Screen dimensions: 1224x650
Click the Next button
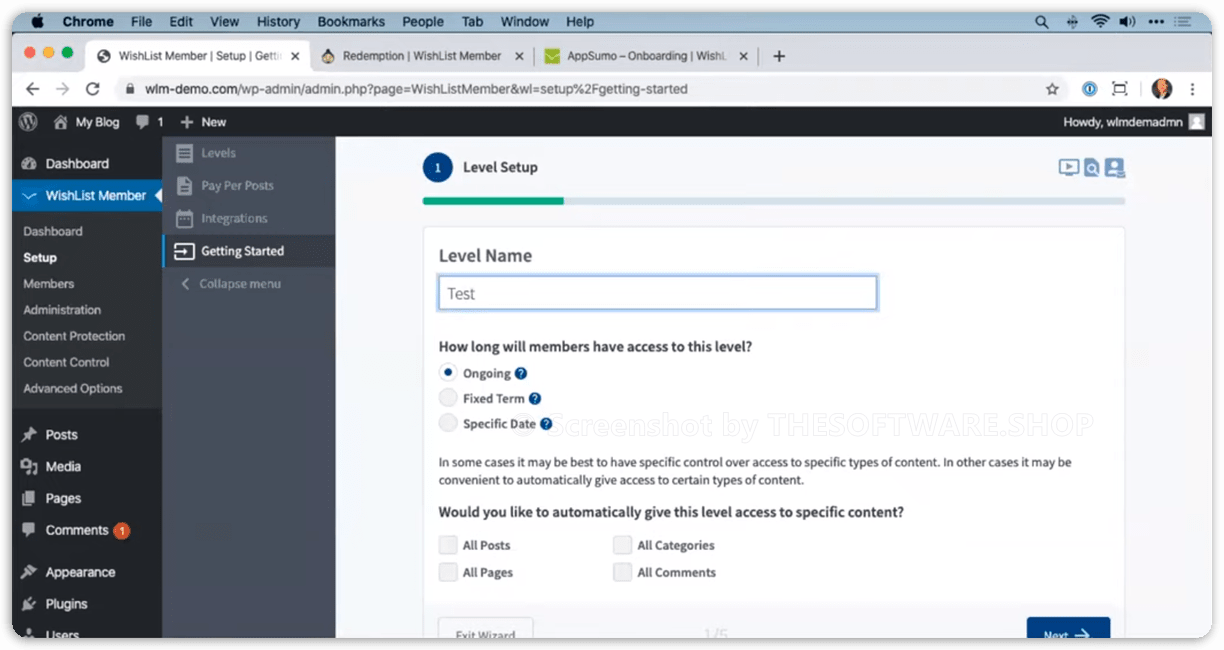tap(1068, 629)
